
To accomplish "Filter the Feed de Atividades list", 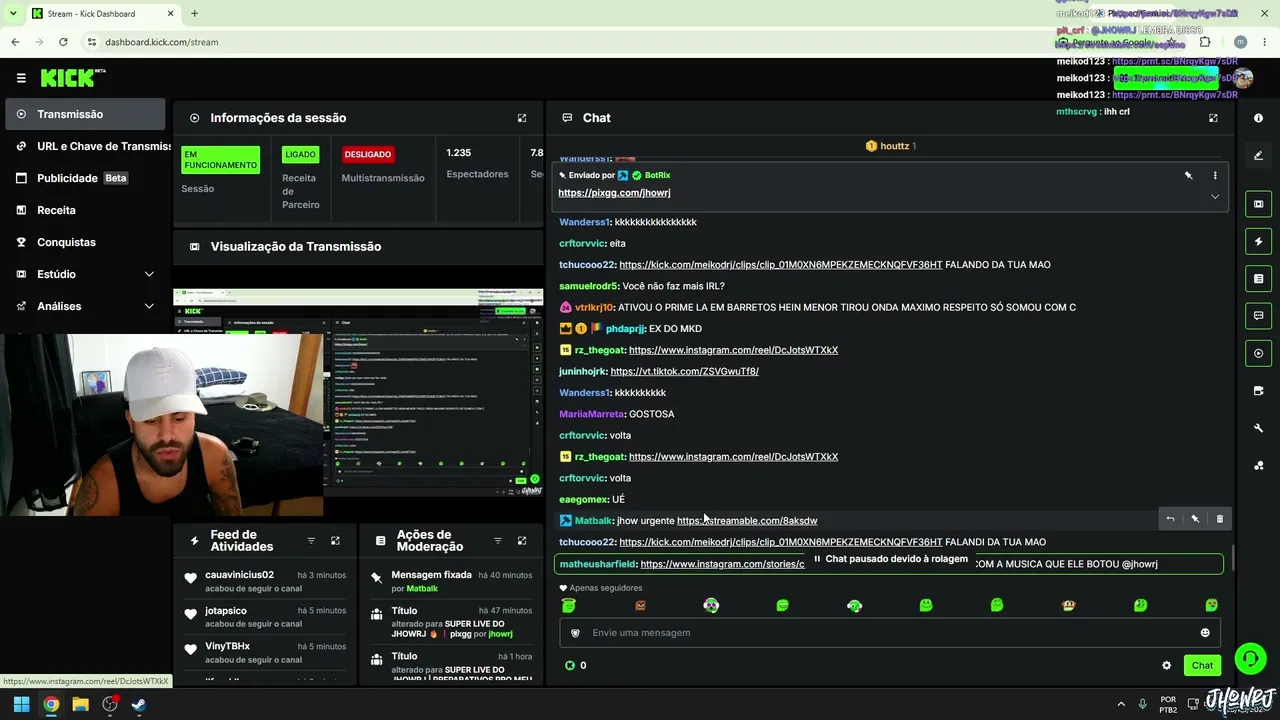I will point(311,541).
